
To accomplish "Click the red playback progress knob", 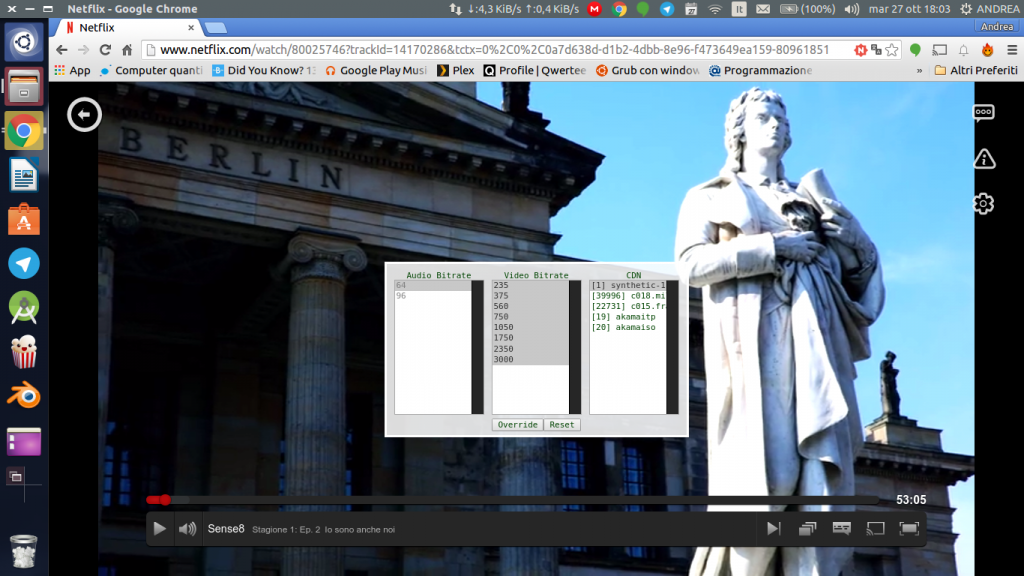I will point(165,500).
